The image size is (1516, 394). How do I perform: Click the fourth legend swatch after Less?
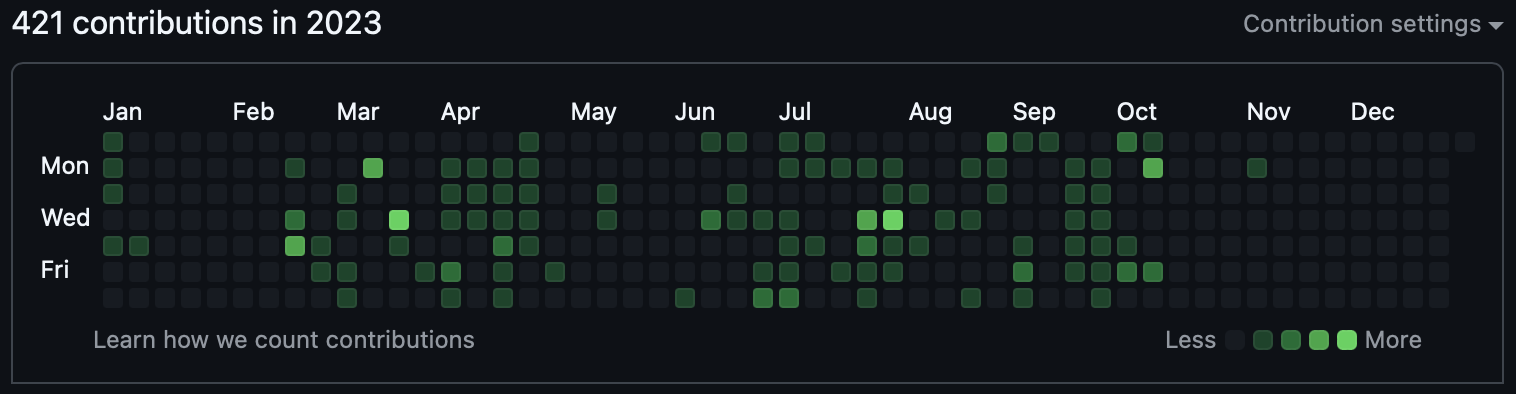[x=1319, y=340]
